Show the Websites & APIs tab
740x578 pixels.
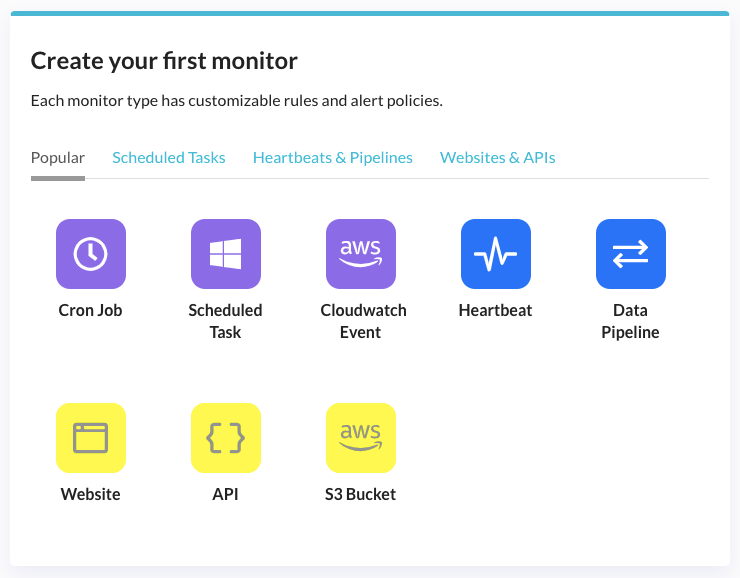[498, 158]
